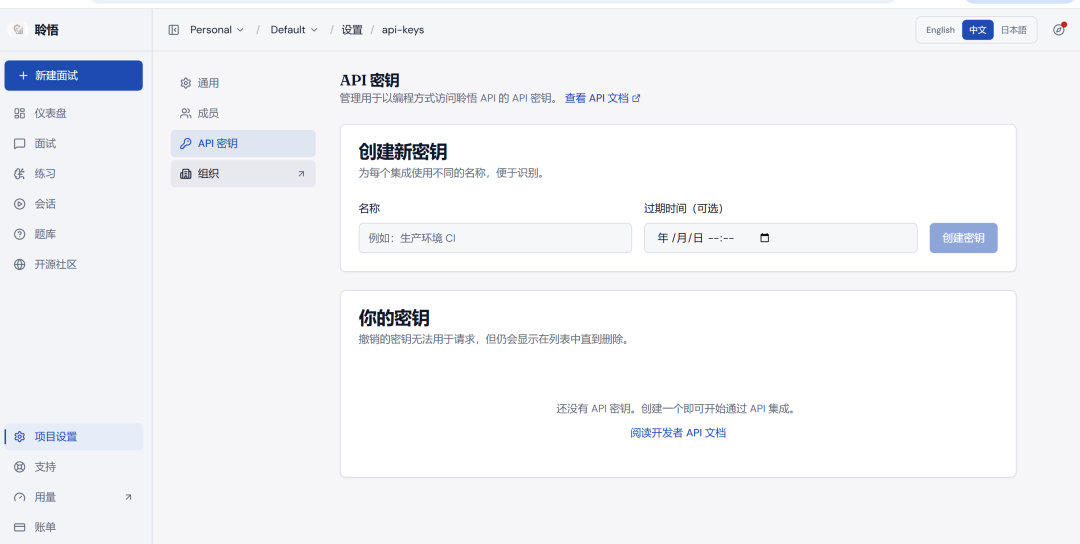Screen dimensions: 1080x544
Task: Focus the 过期时间 date-time field
Action: [x=780, y=238]
